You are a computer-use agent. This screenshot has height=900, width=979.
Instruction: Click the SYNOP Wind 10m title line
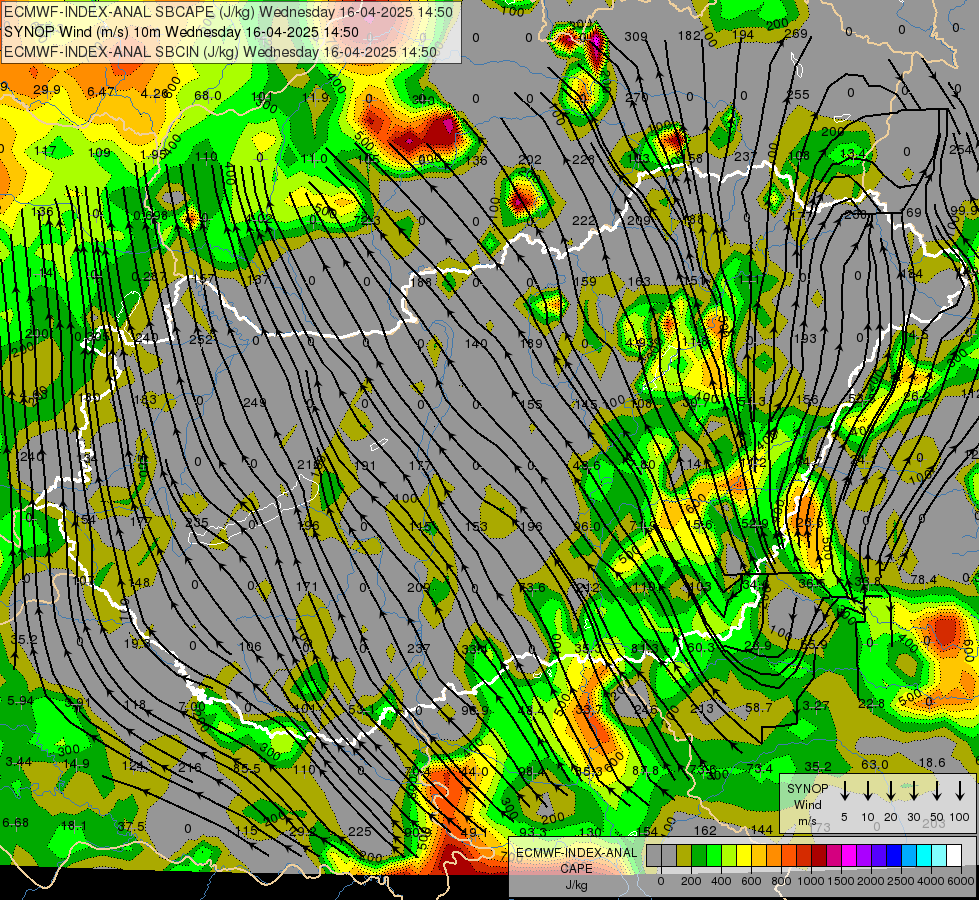pos(181,32)
